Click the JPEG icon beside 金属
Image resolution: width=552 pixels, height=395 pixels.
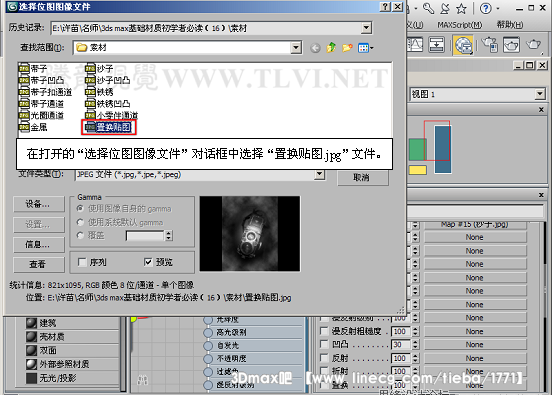click(x=24, y=127)
